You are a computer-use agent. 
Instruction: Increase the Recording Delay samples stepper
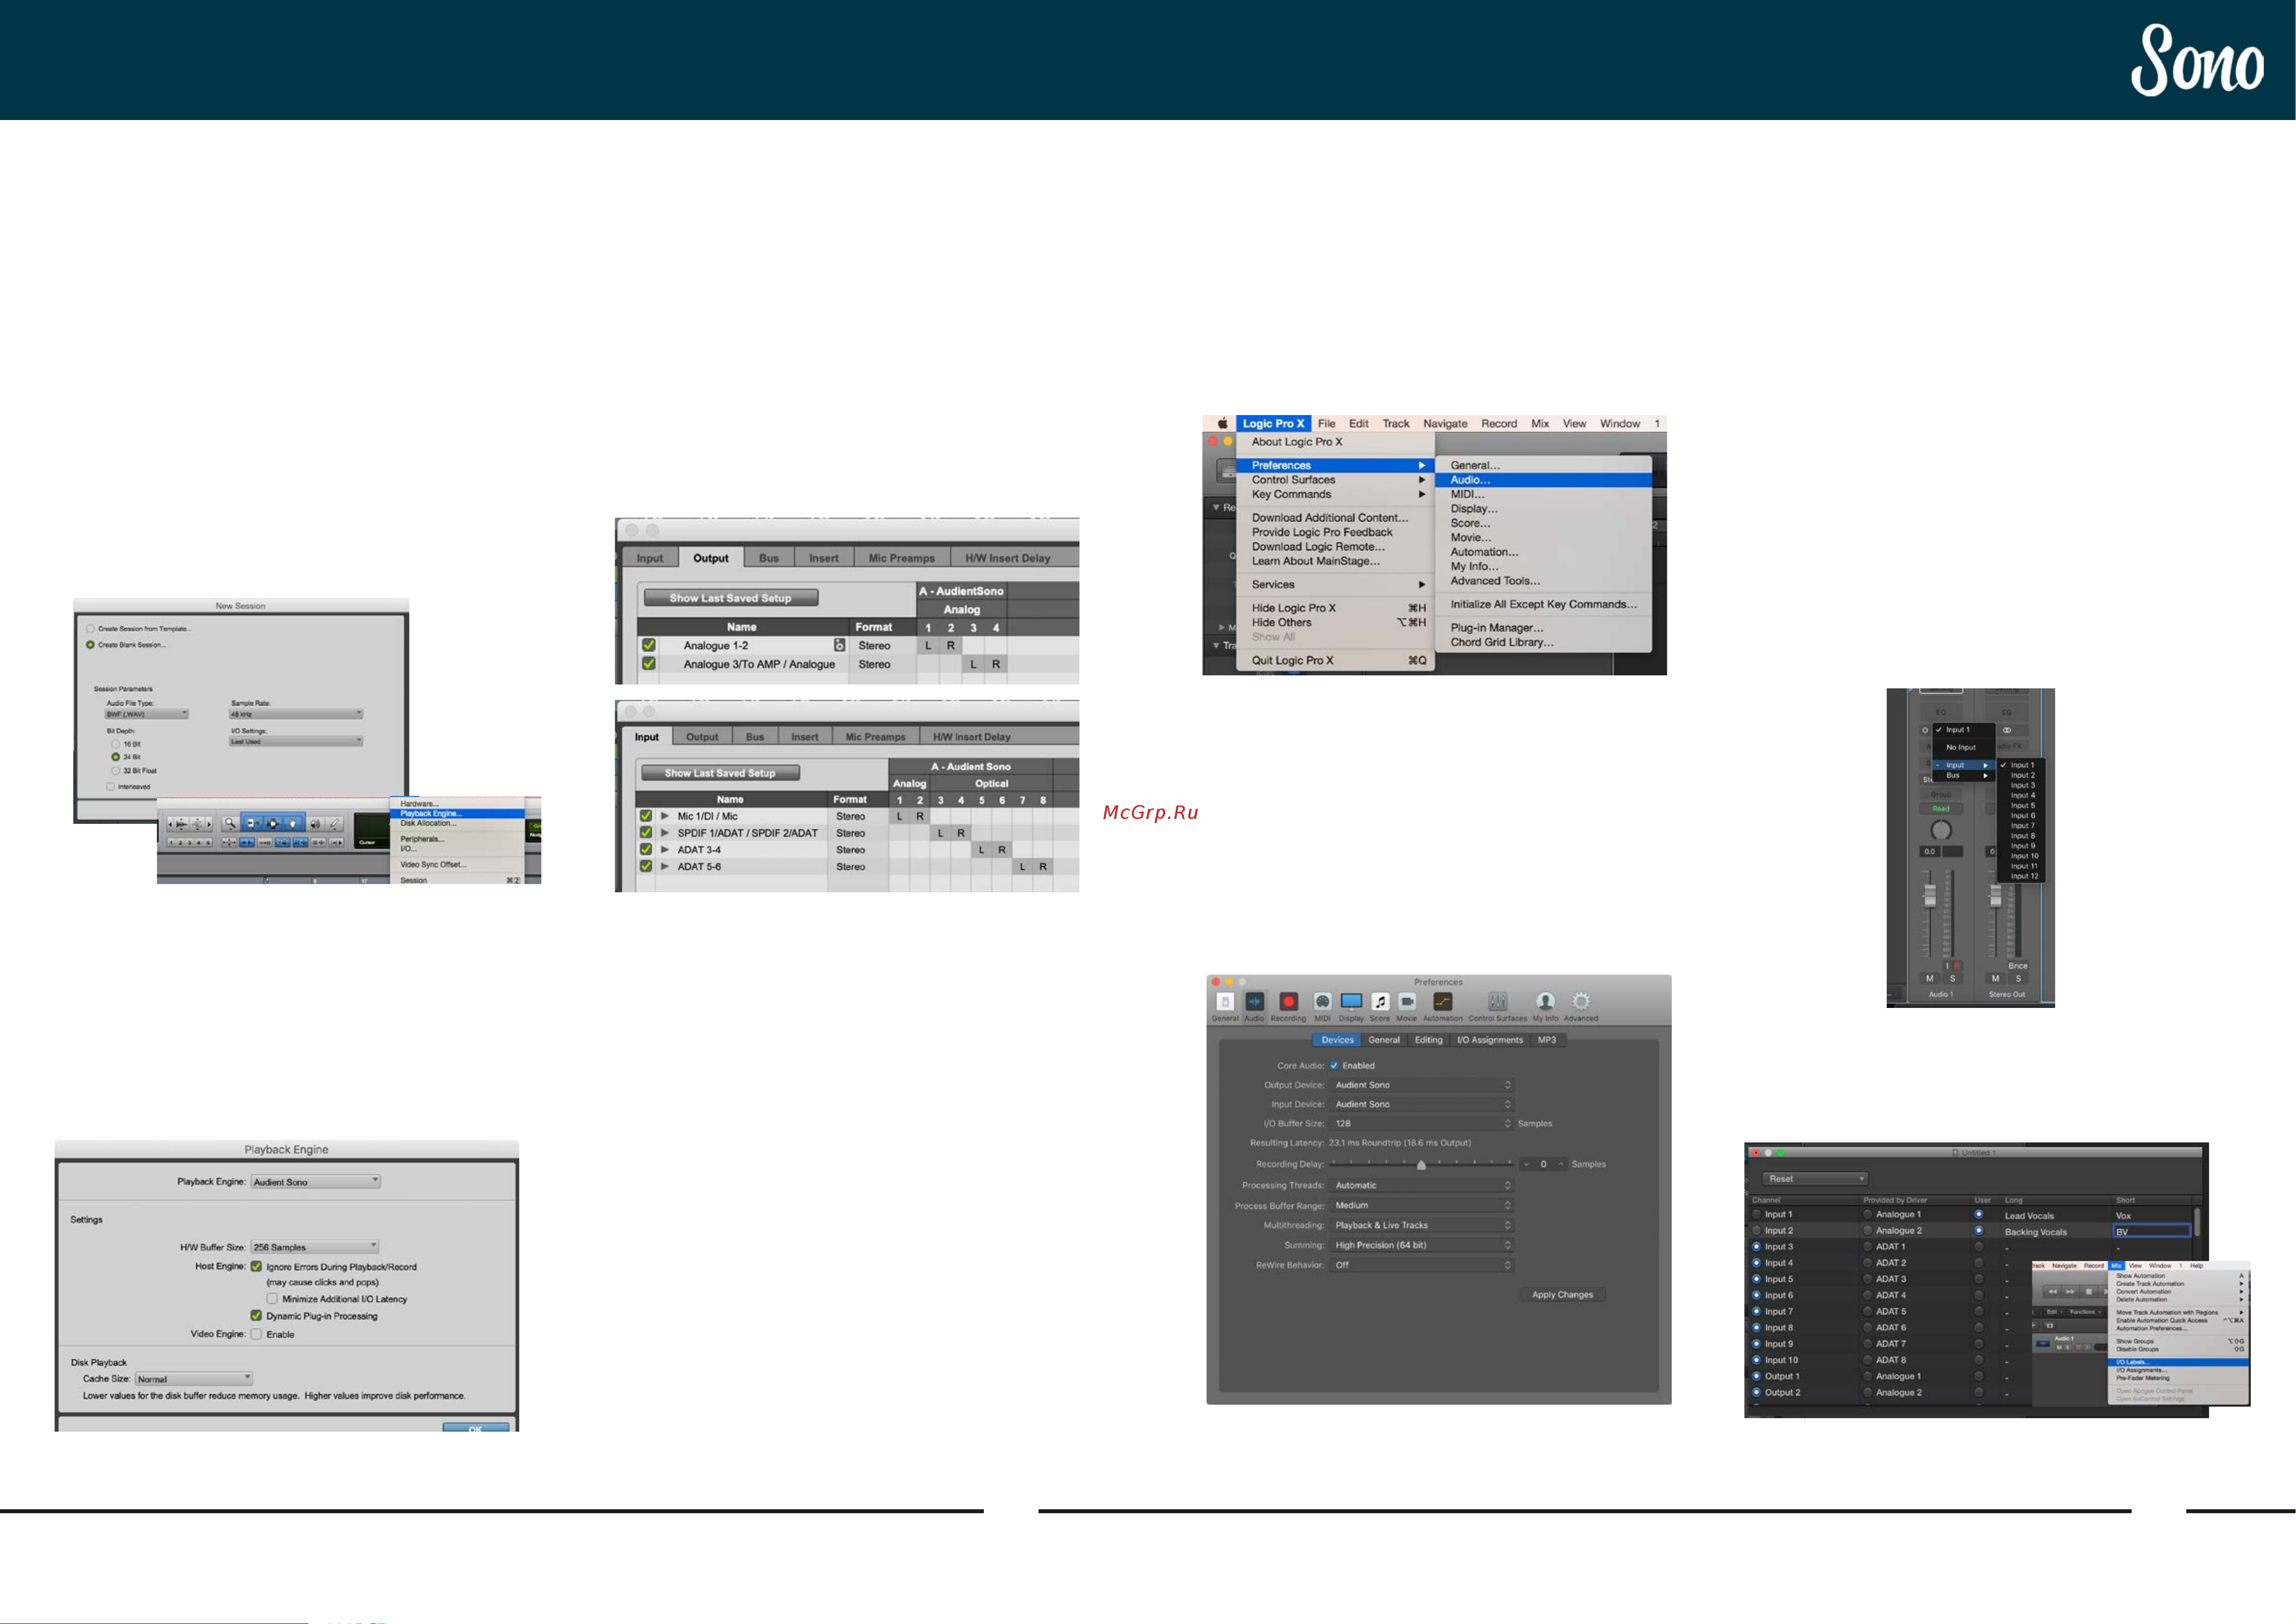point(1560,1164)
